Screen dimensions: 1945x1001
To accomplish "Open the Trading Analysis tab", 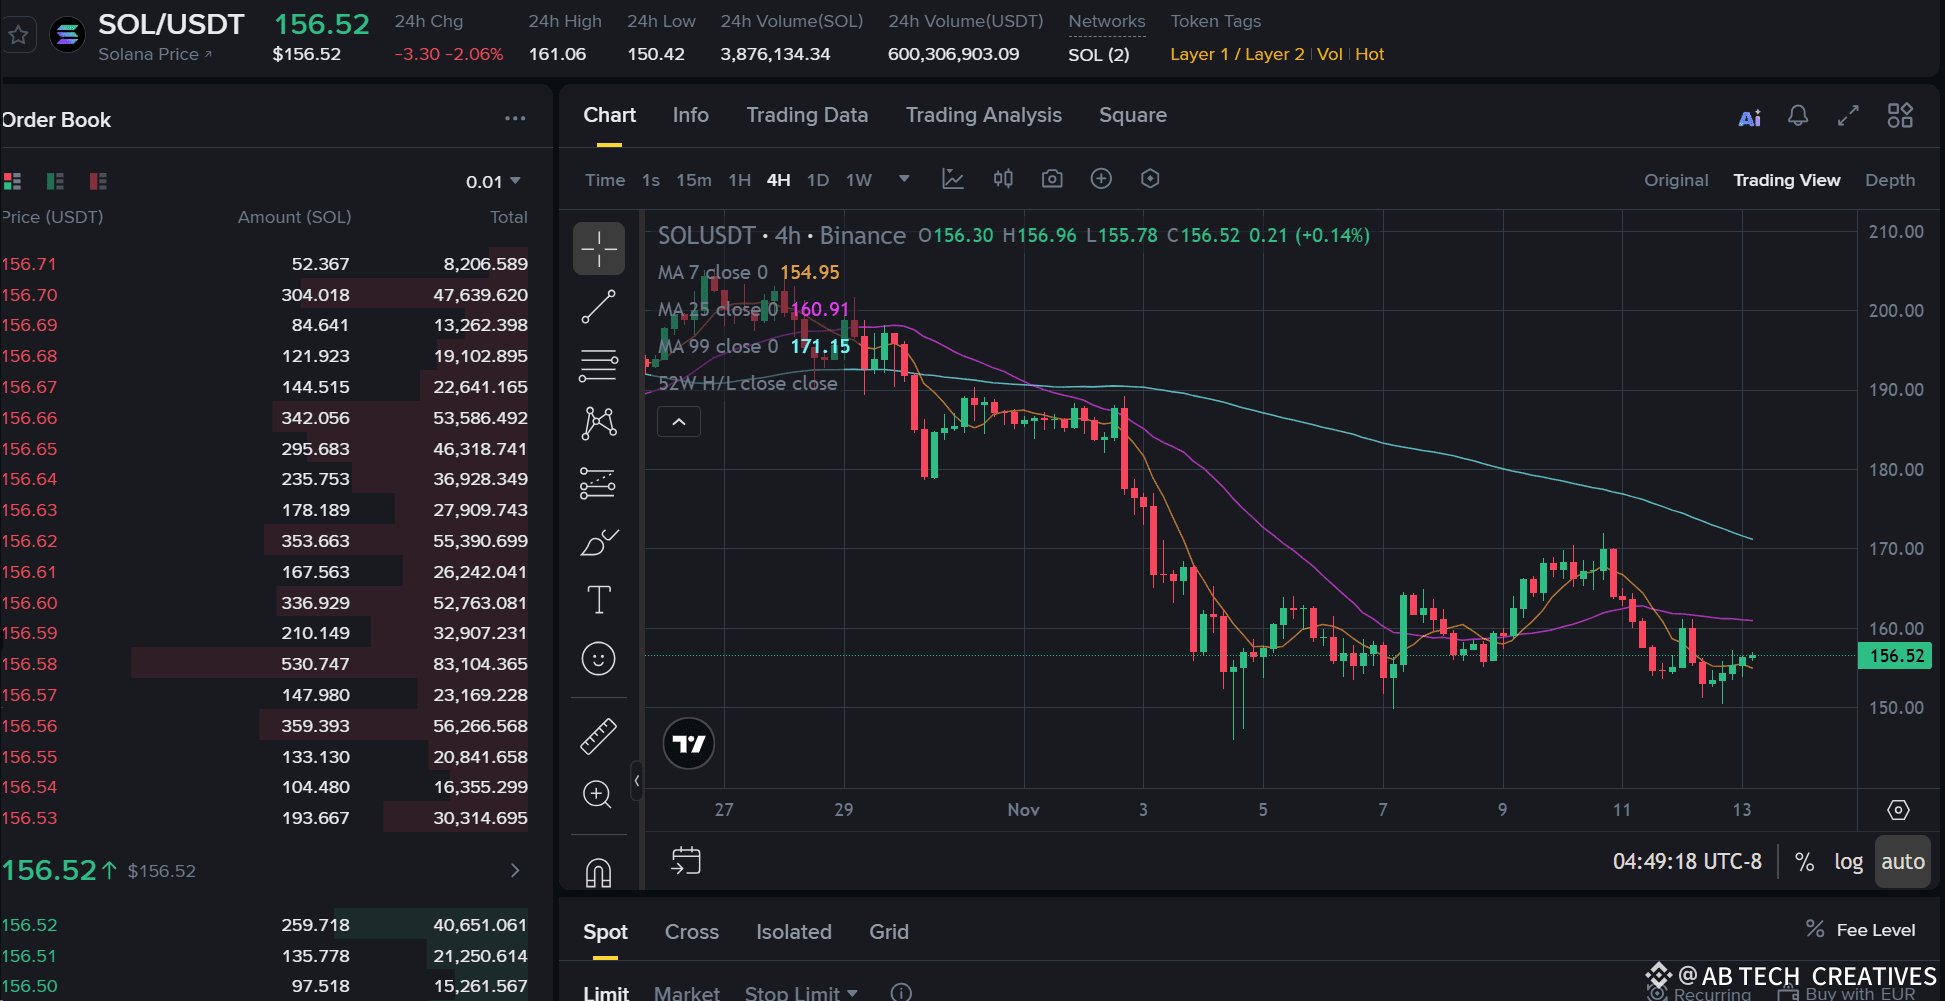I will coord(983,115).
